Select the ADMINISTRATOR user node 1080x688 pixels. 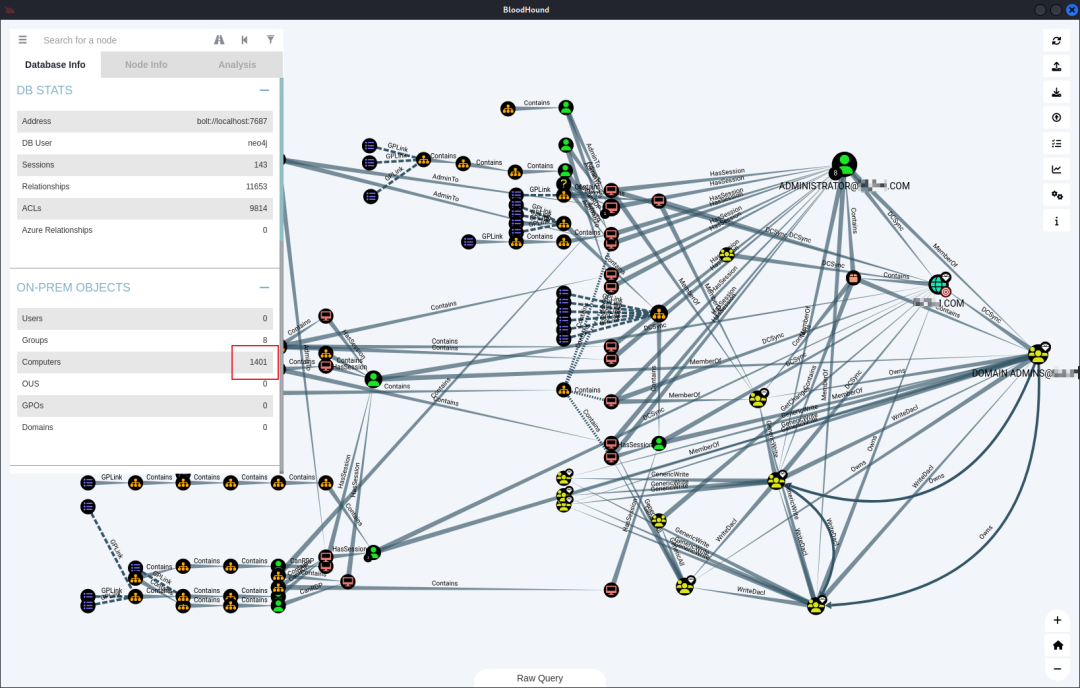pos(844,165)
